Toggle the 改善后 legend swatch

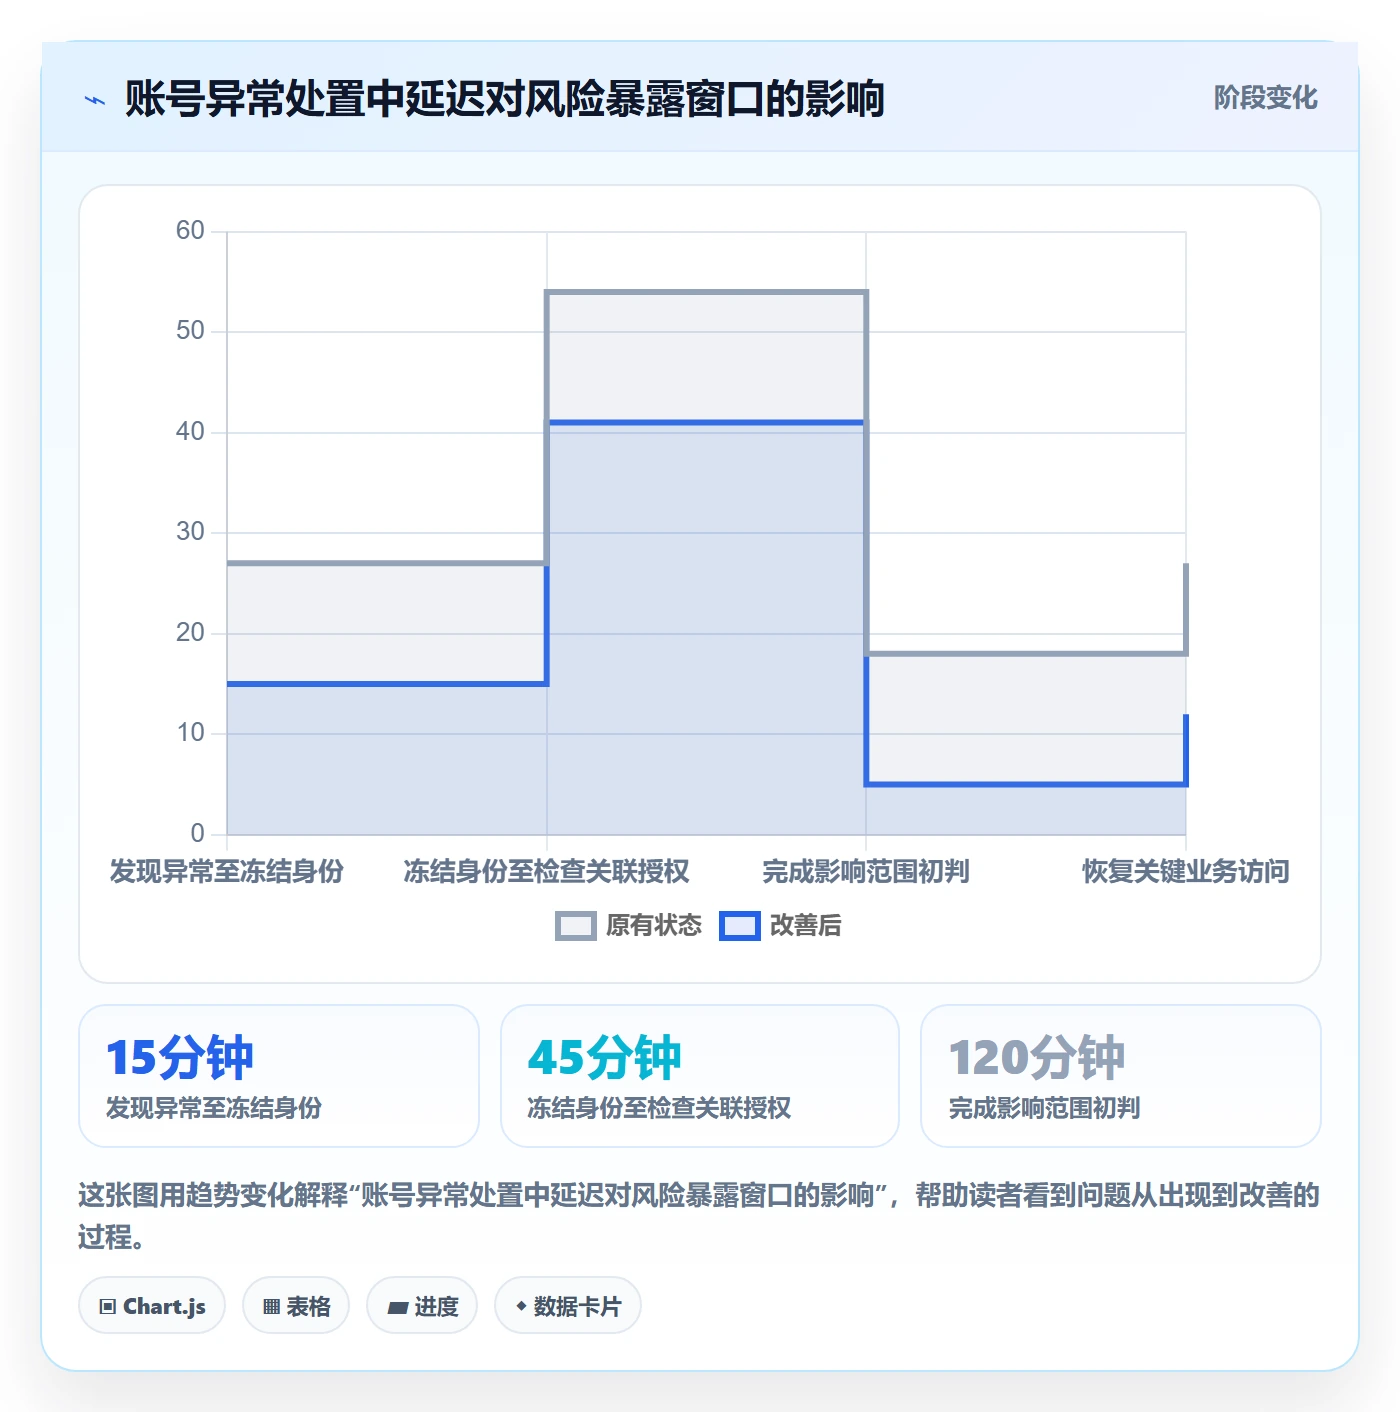click(x=739, y=926)
